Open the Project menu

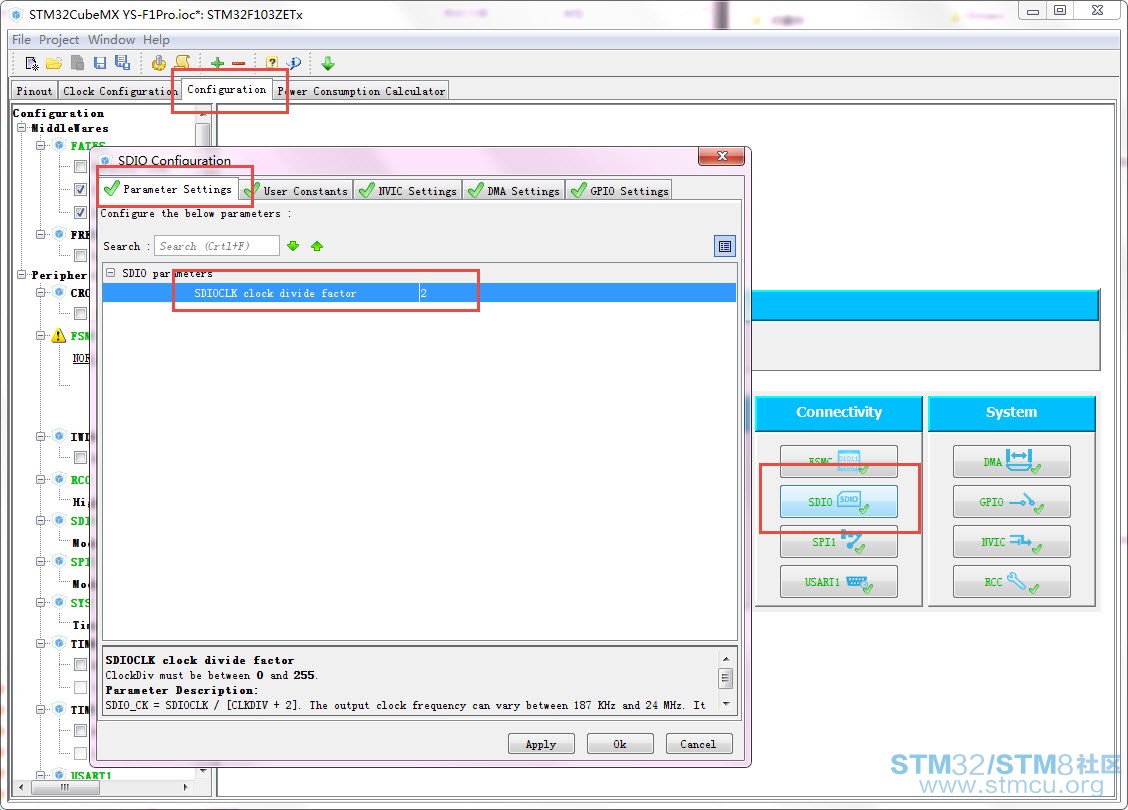point(59,40)
